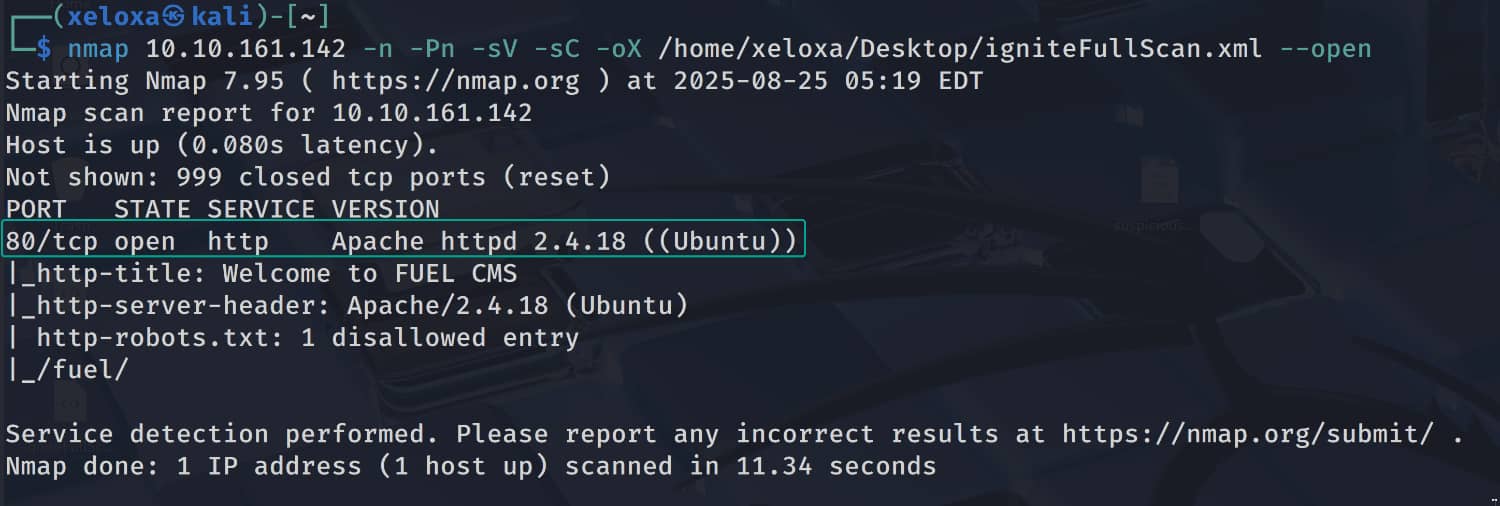Viewport: 1500px width, 506px height.
Task: Click the dollar sign prompt symbol
Action: point(44,49)
